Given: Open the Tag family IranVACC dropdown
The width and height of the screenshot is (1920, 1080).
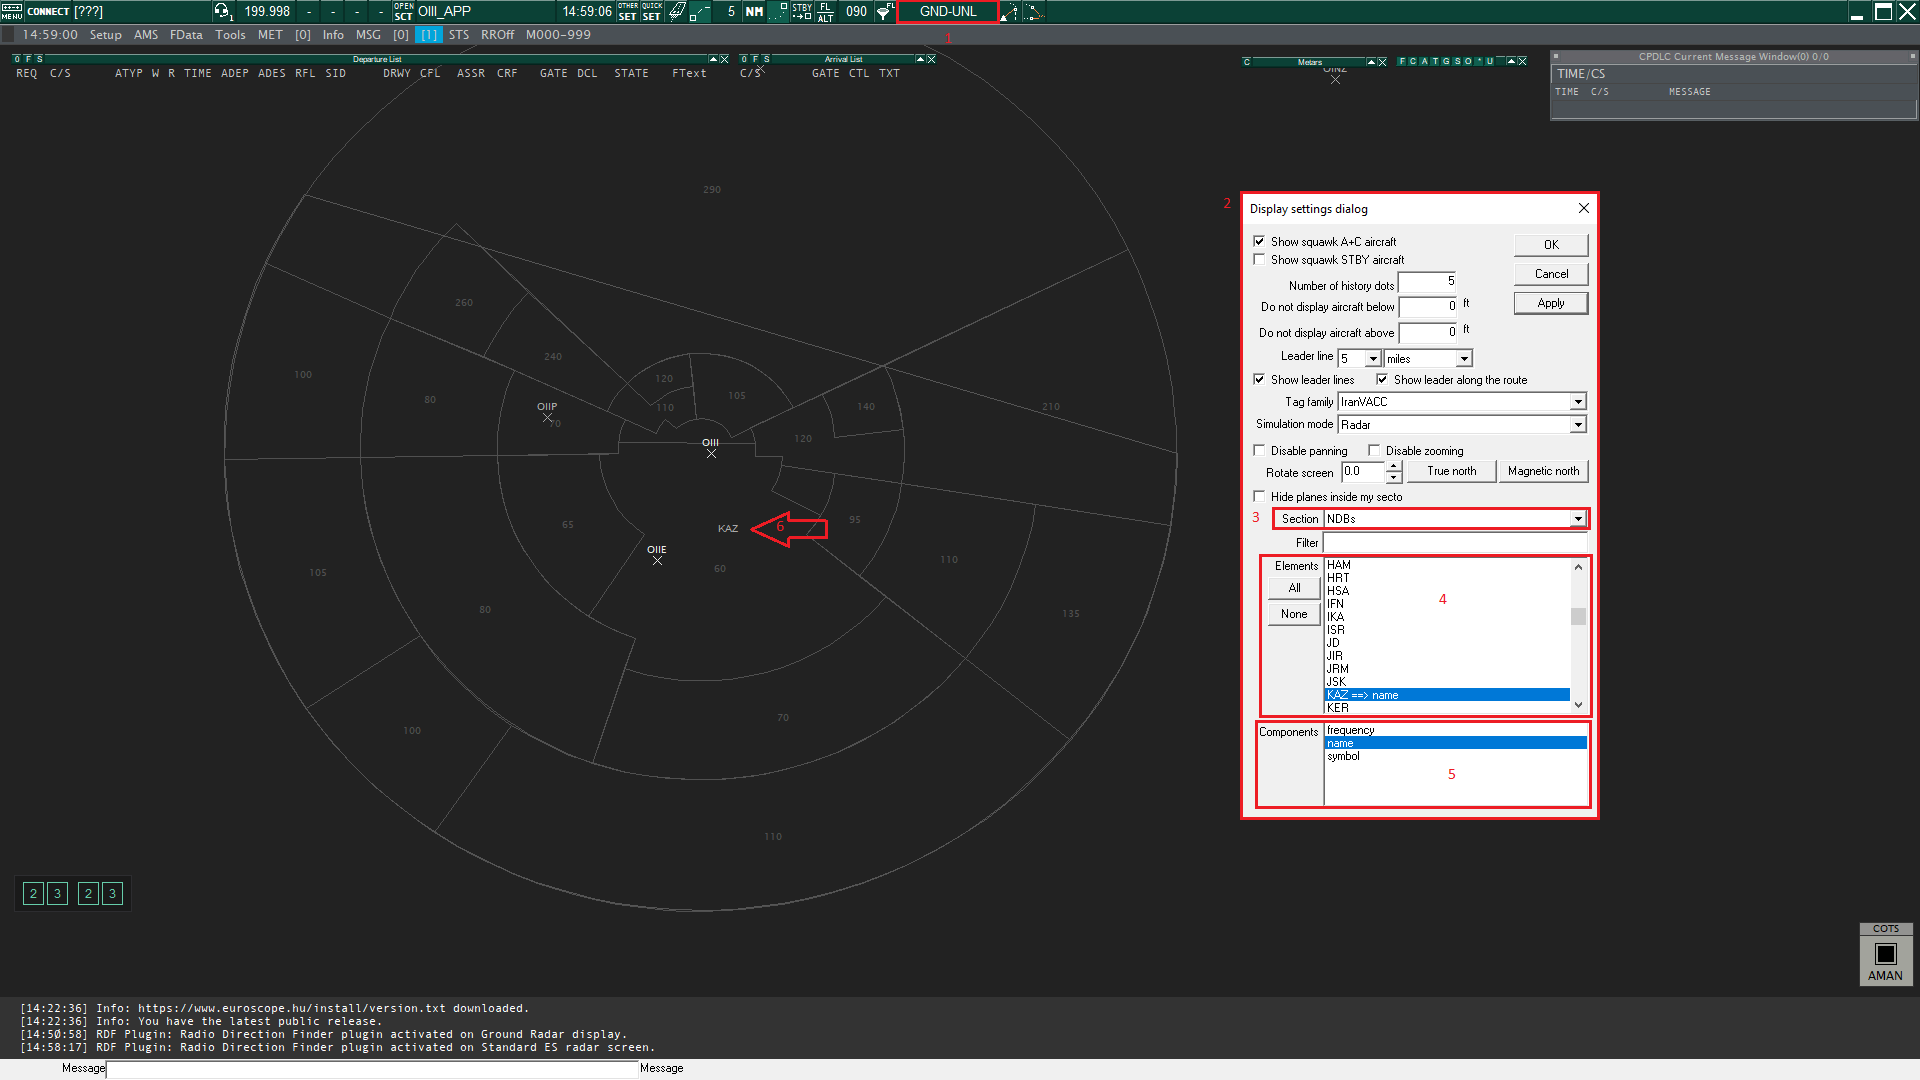Looking at the screenshot, I should 1578,402.
